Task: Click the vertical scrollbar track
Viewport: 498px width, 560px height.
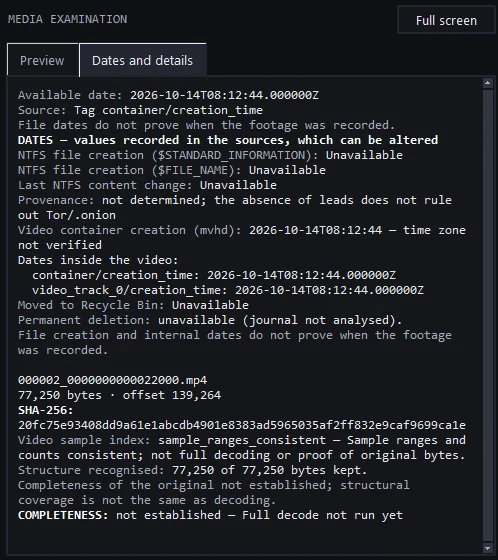Action: pos(488,315)
